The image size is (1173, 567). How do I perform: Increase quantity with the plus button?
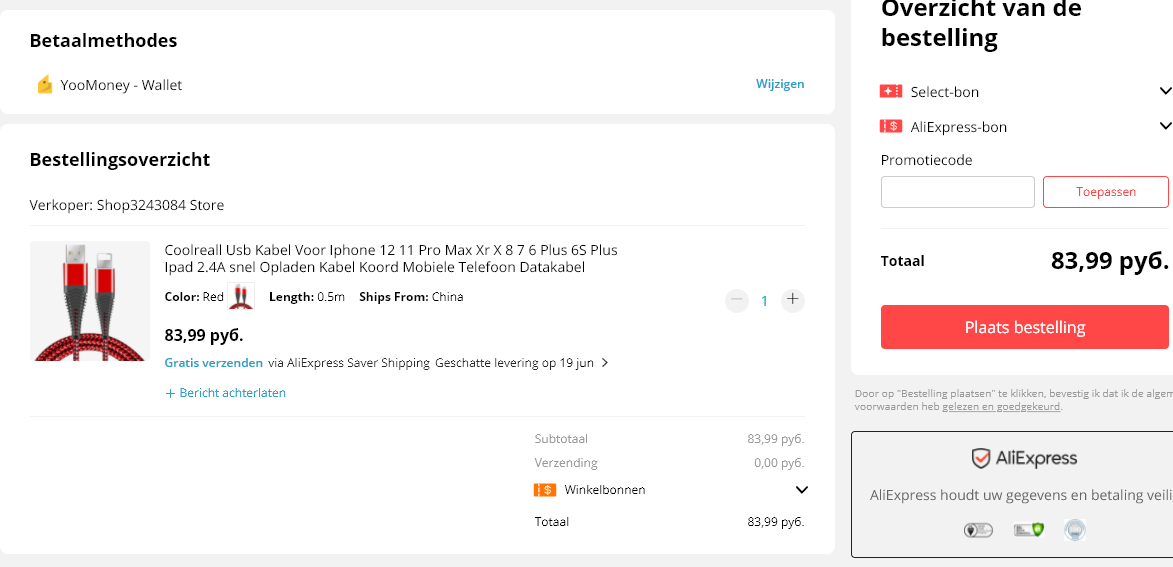793,301
